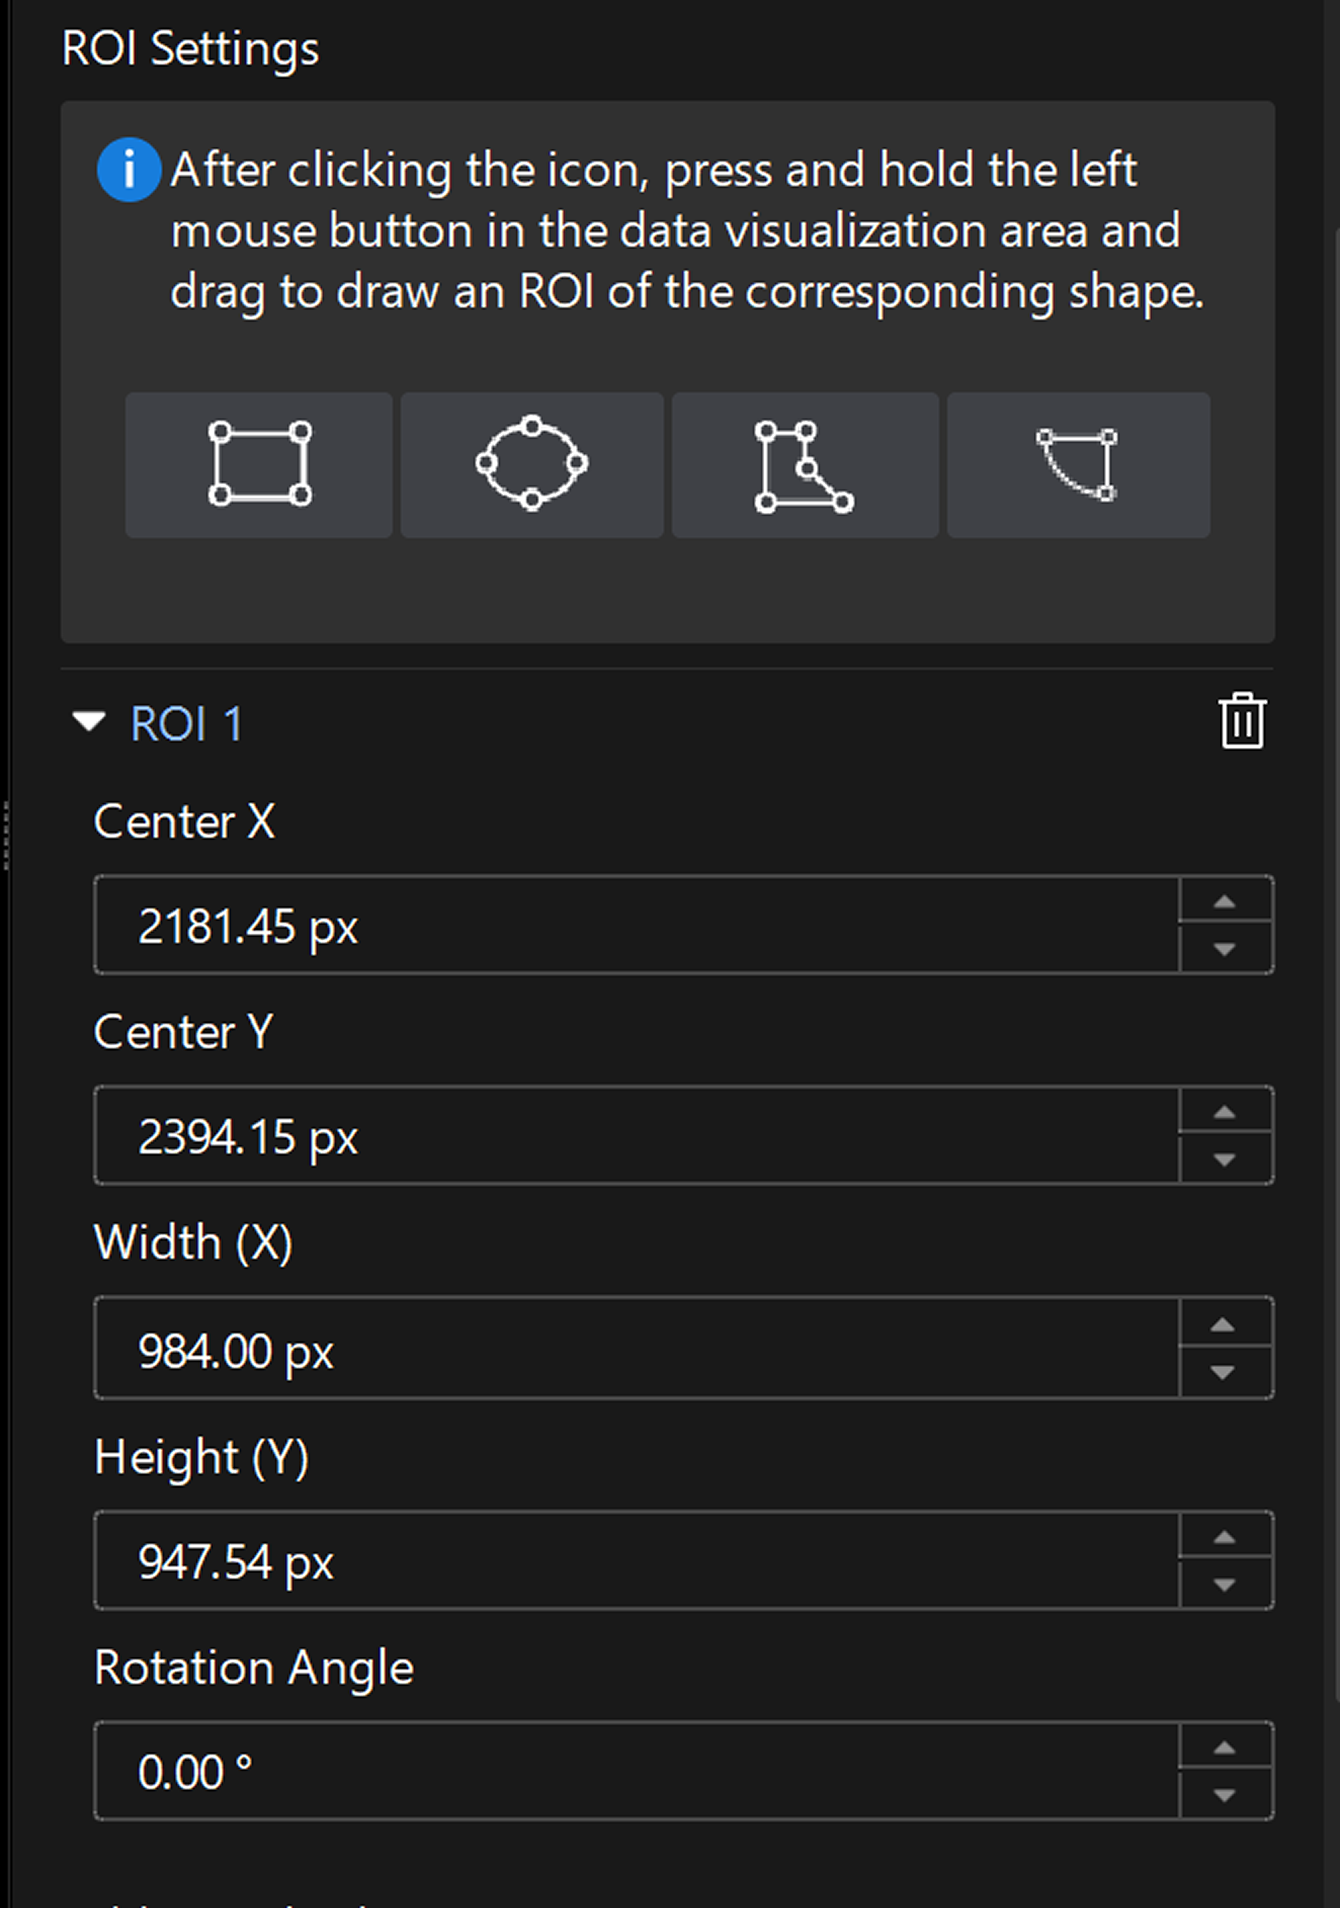Delete ROI 1 with the trash icon
The width and height of the screenshot is (1340, 1908).
click(x=1242, y=721)
